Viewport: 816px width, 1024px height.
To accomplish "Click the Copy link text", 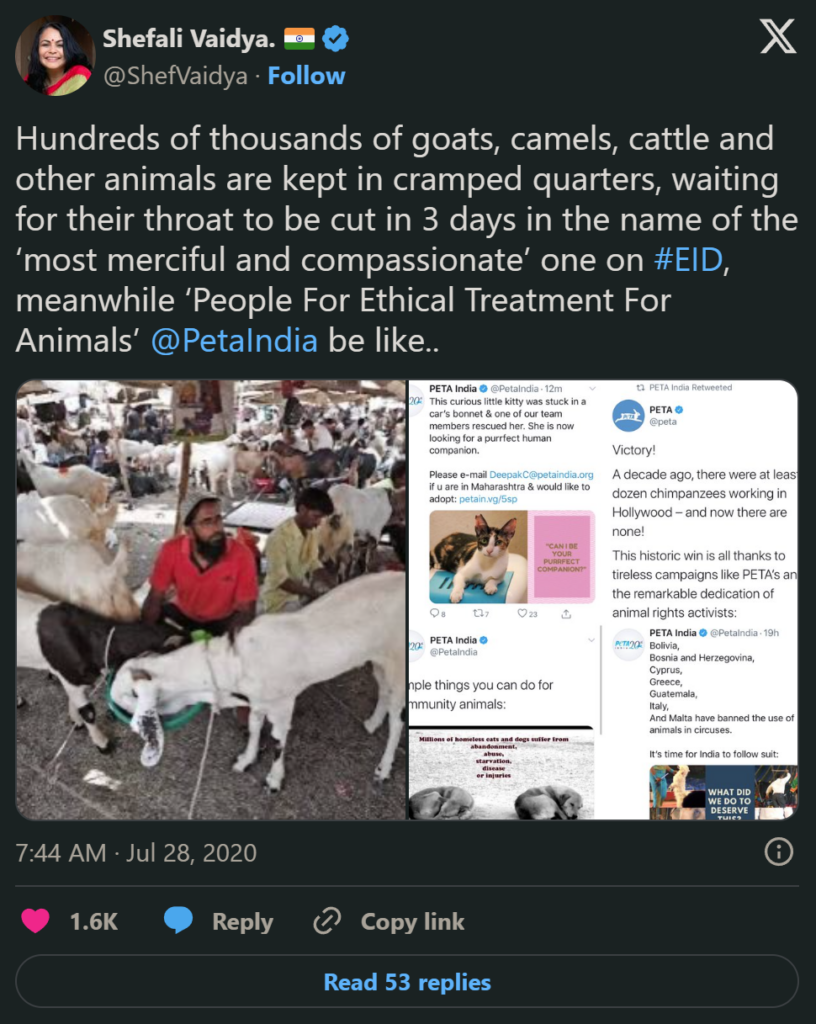I will tap(412, 921).
